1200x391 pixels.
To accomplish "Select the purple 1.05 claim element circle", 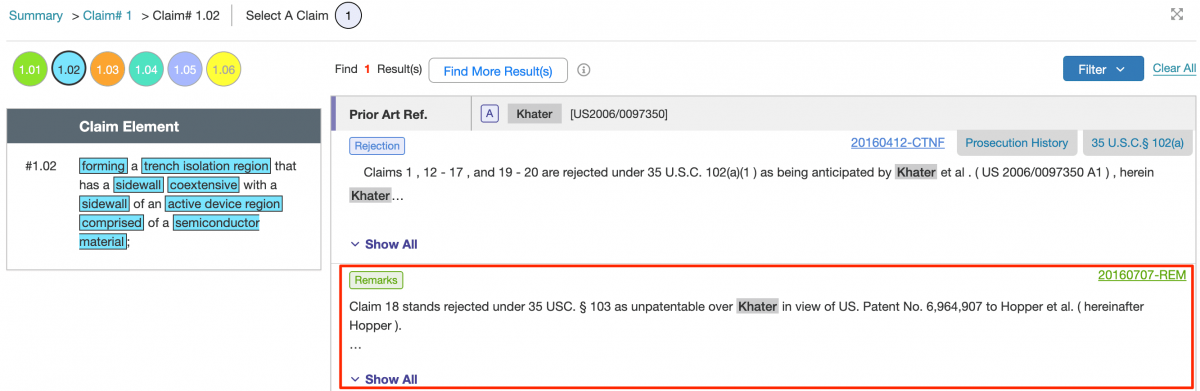I will click(185, 69).
